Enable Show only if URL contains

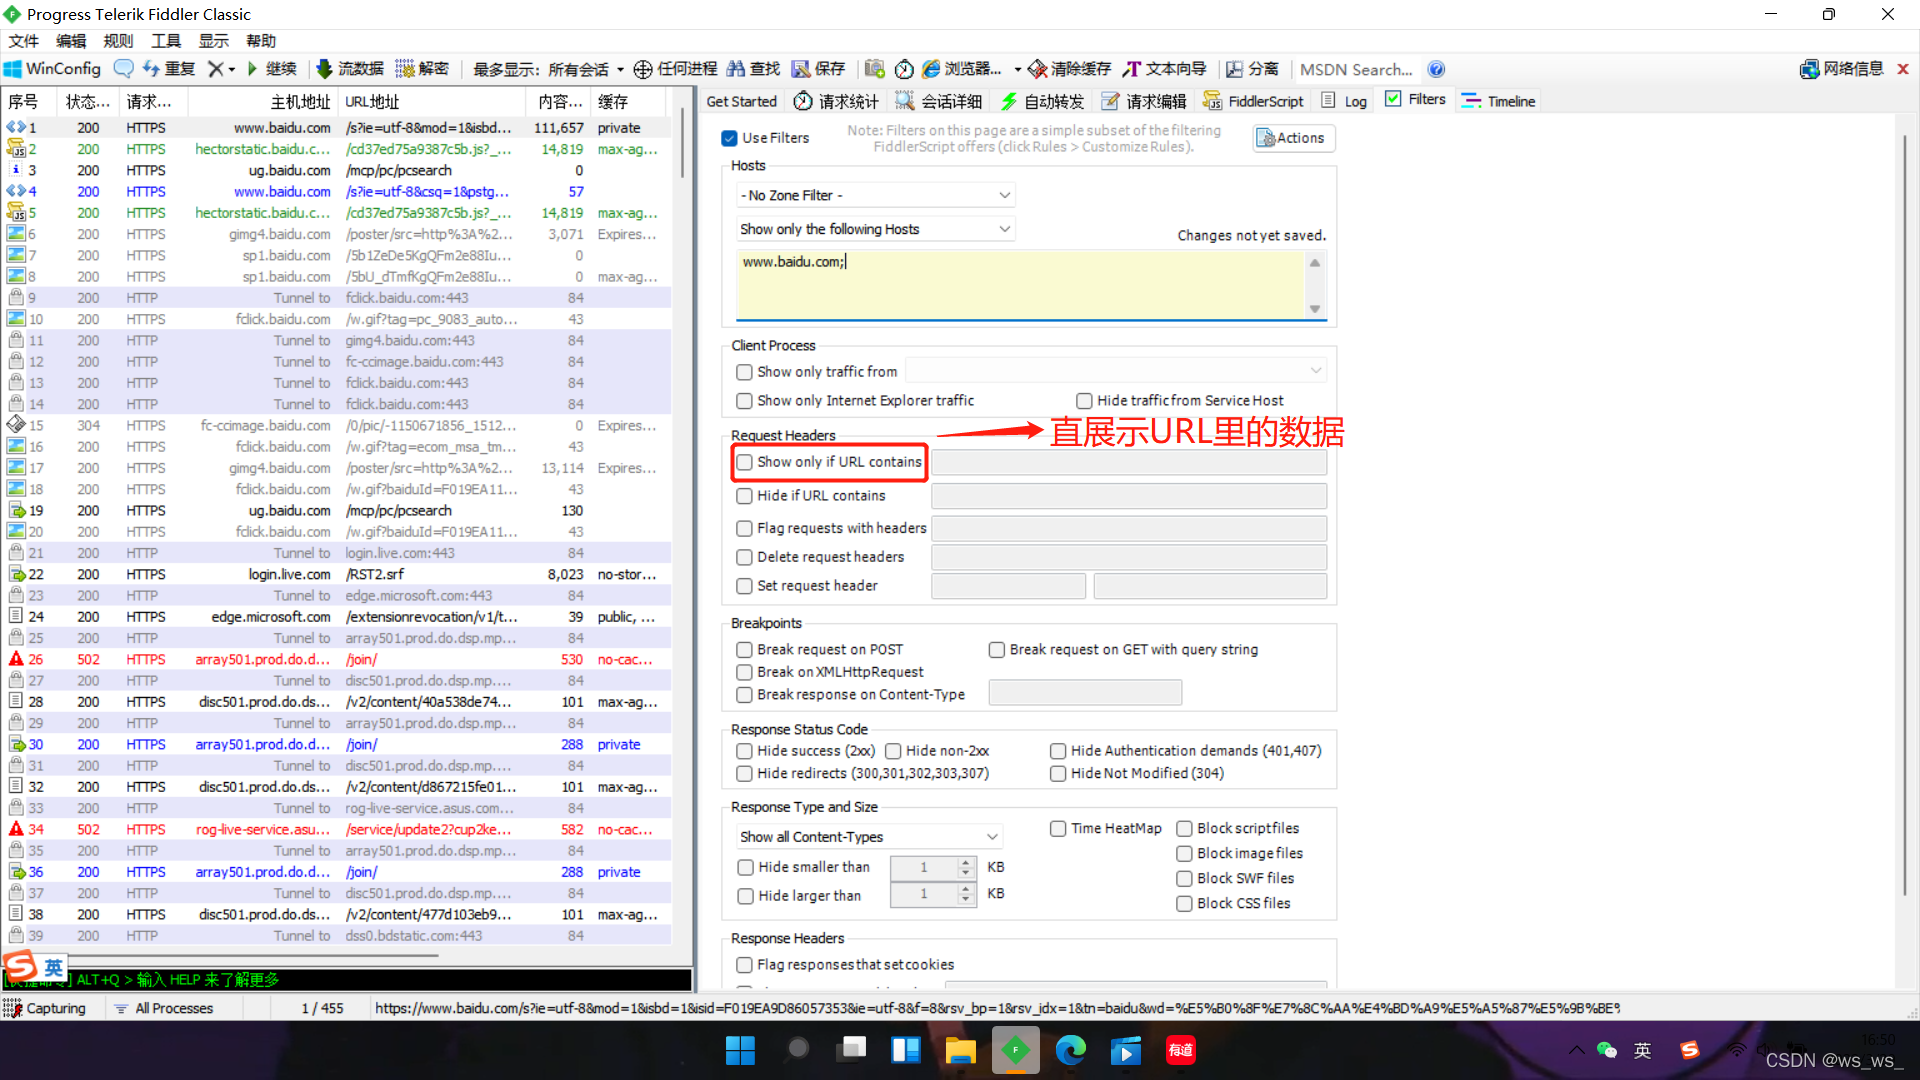[744, 462]
